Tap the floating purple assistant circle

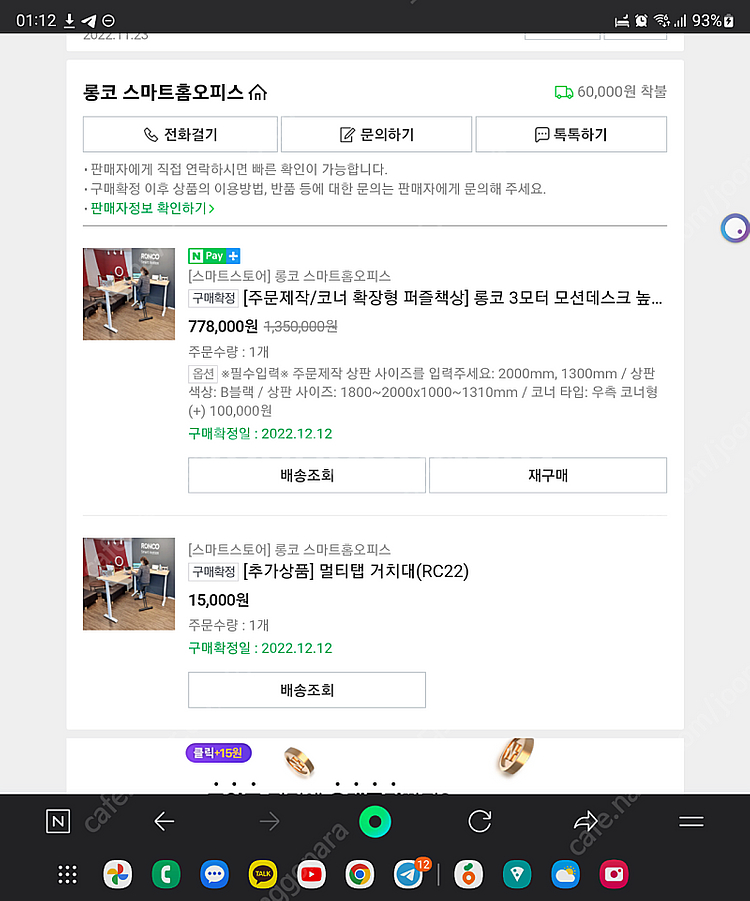point(735,229)
